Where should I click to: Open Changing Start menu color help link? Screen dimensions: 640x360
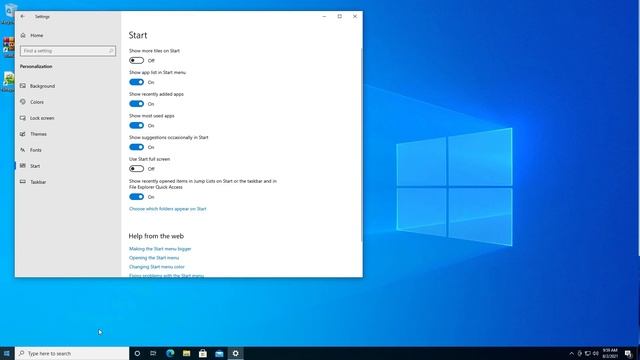coord(157,267)
